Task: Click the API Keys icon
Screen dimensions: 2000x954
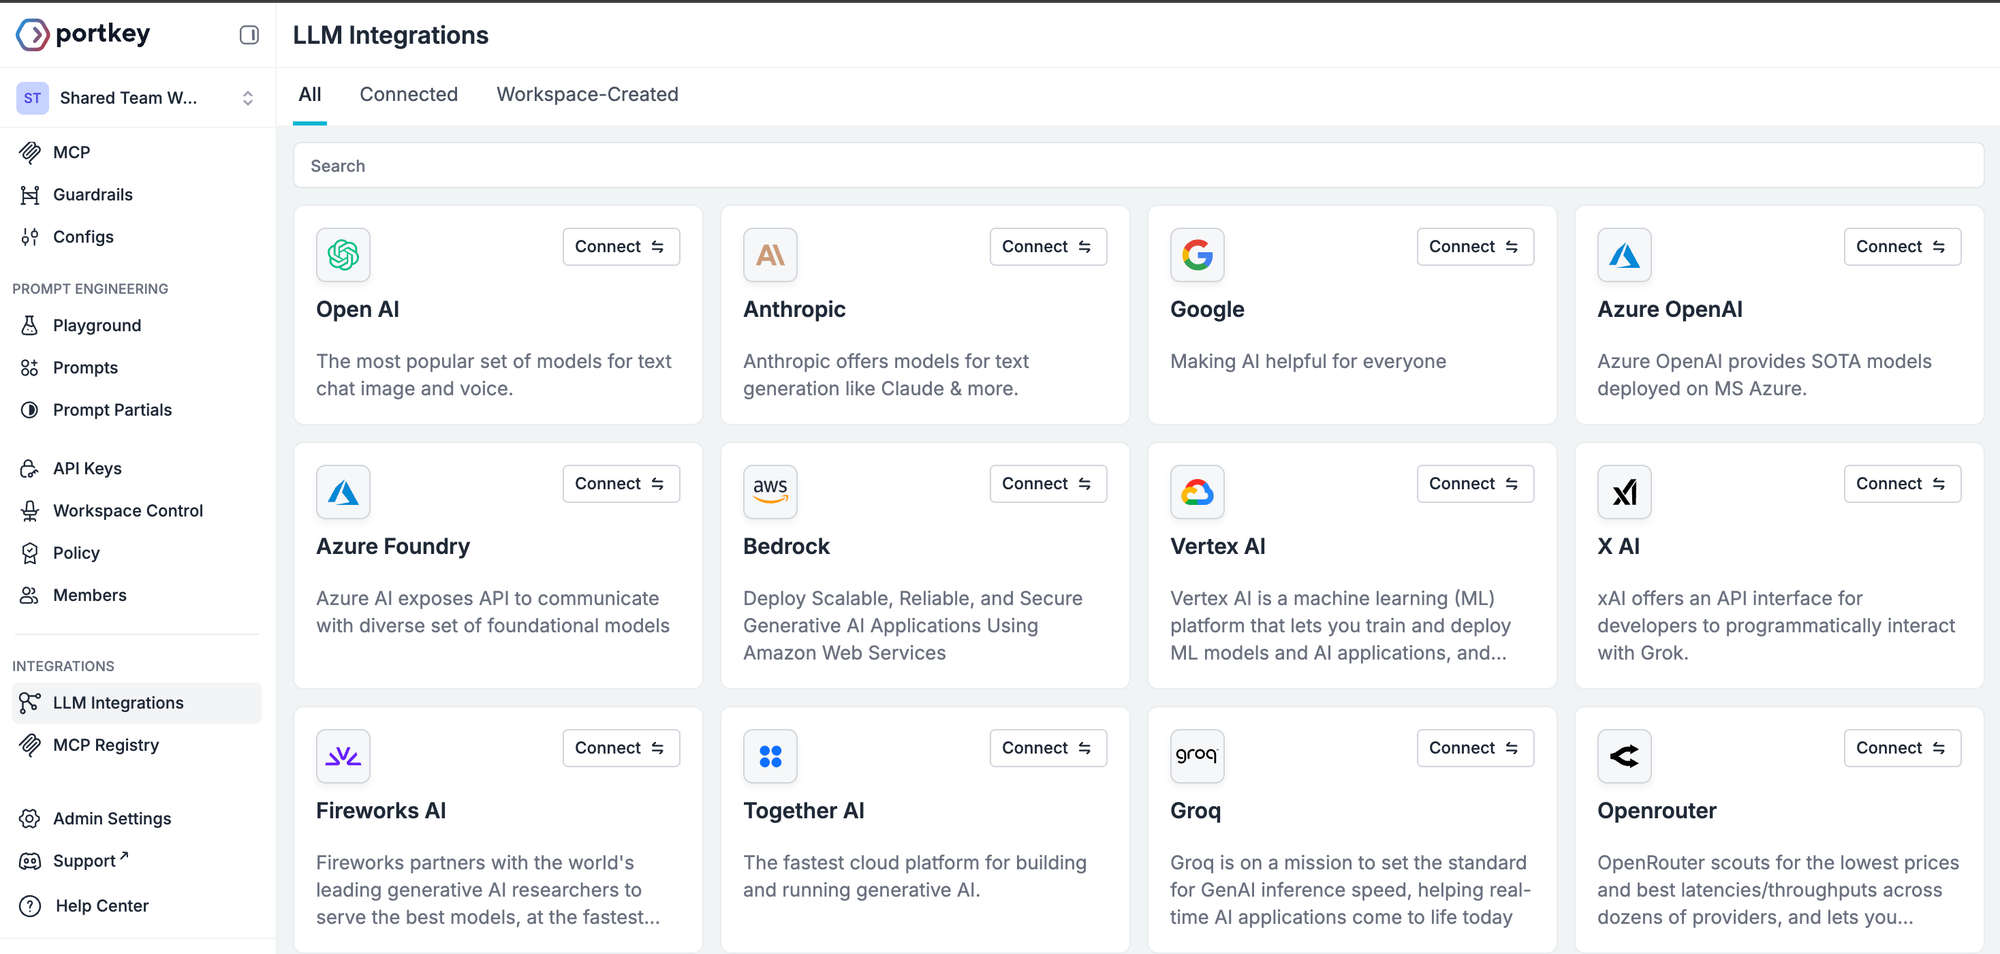Action: tap(30, 469)
